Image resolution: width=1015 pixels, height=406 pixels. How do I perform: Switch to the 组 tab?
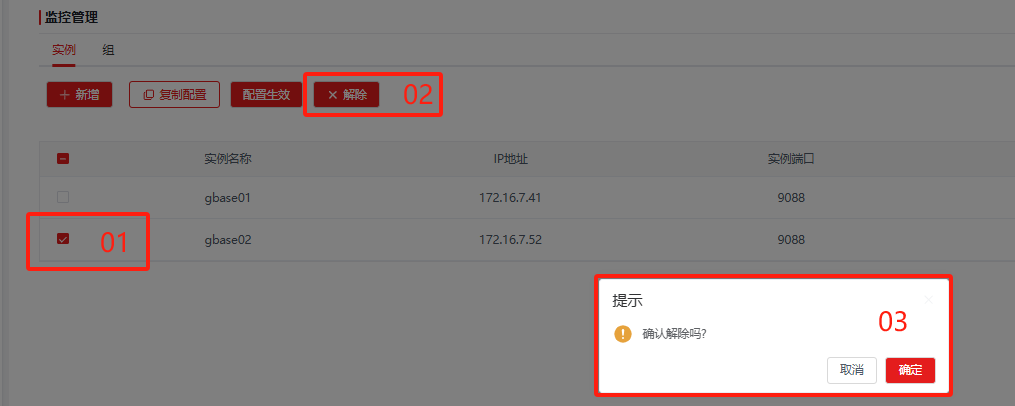(108, 50)
